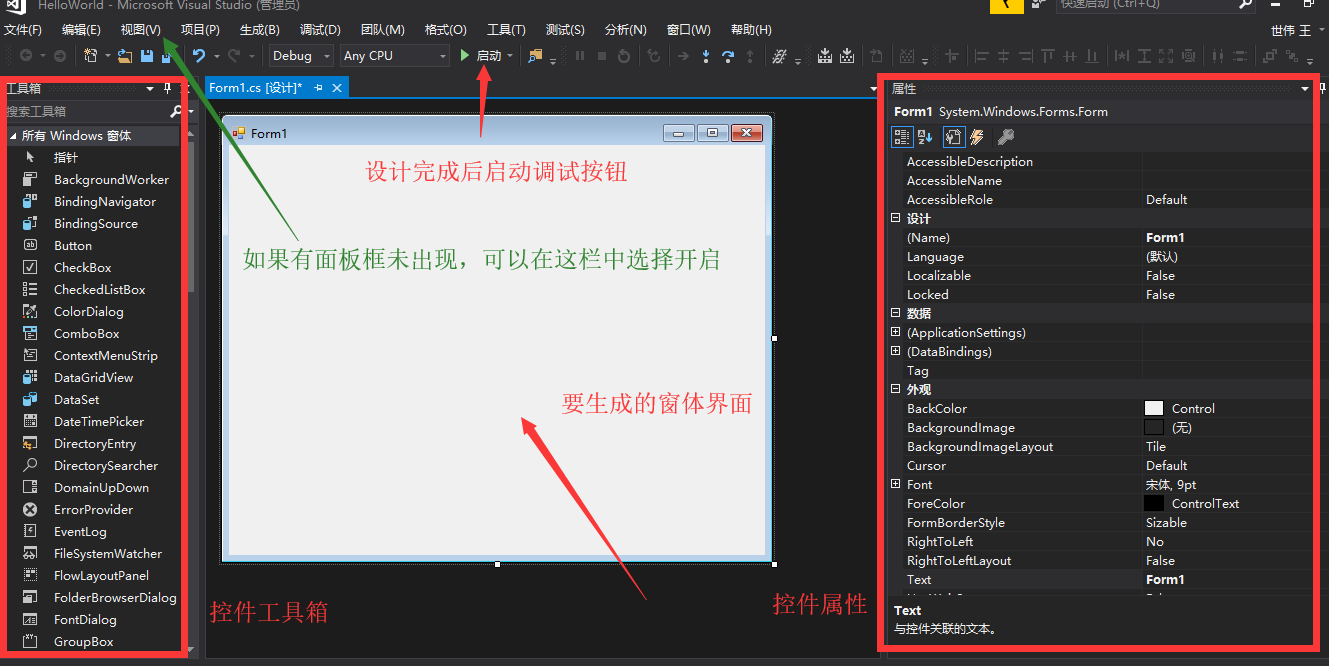Select the FlowLayoutPanel control in toolbox
Viewport: 1329px width, 666px height.
100,575
